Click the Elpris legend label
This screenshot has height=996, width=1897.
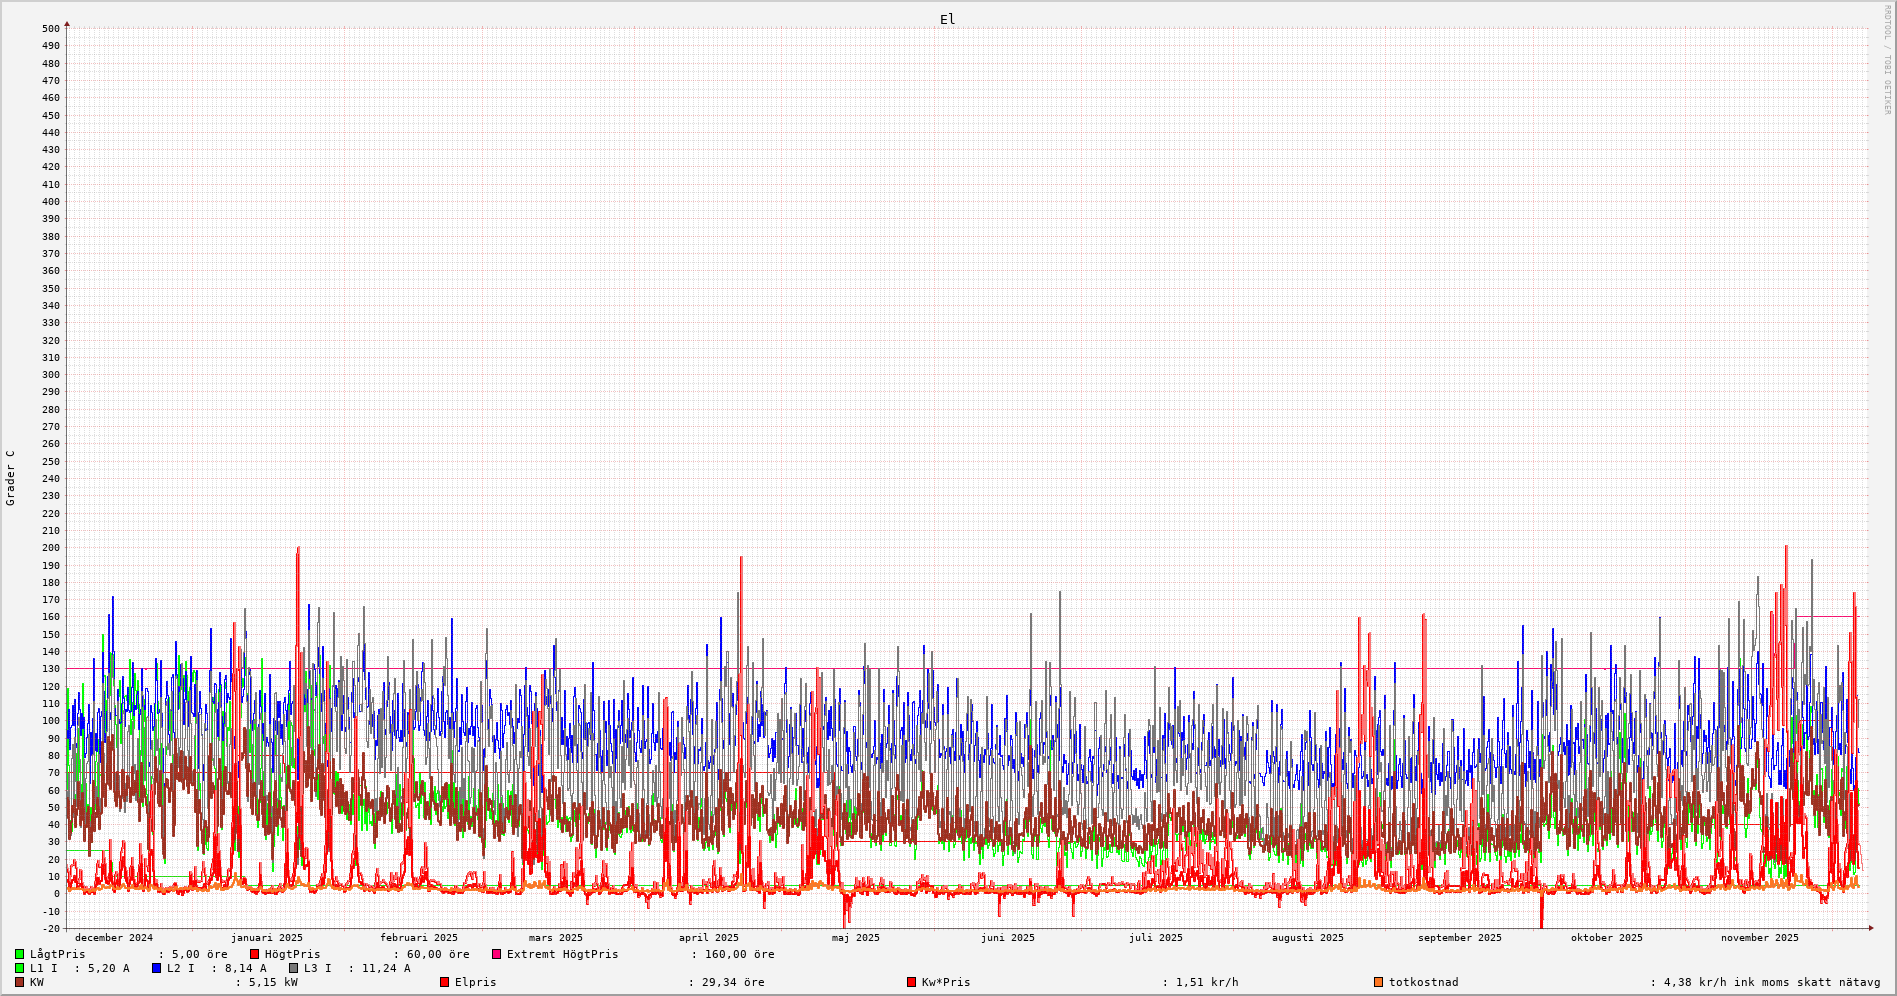point(475,982)
